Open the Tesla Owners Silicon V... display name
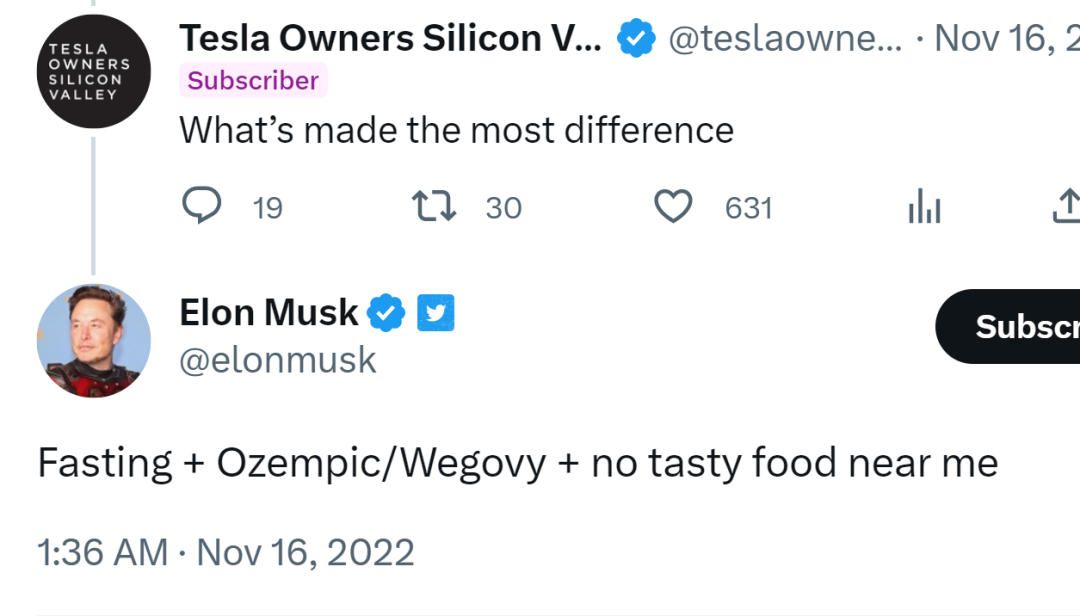The image size is (1080, 616). pos(390,39)
